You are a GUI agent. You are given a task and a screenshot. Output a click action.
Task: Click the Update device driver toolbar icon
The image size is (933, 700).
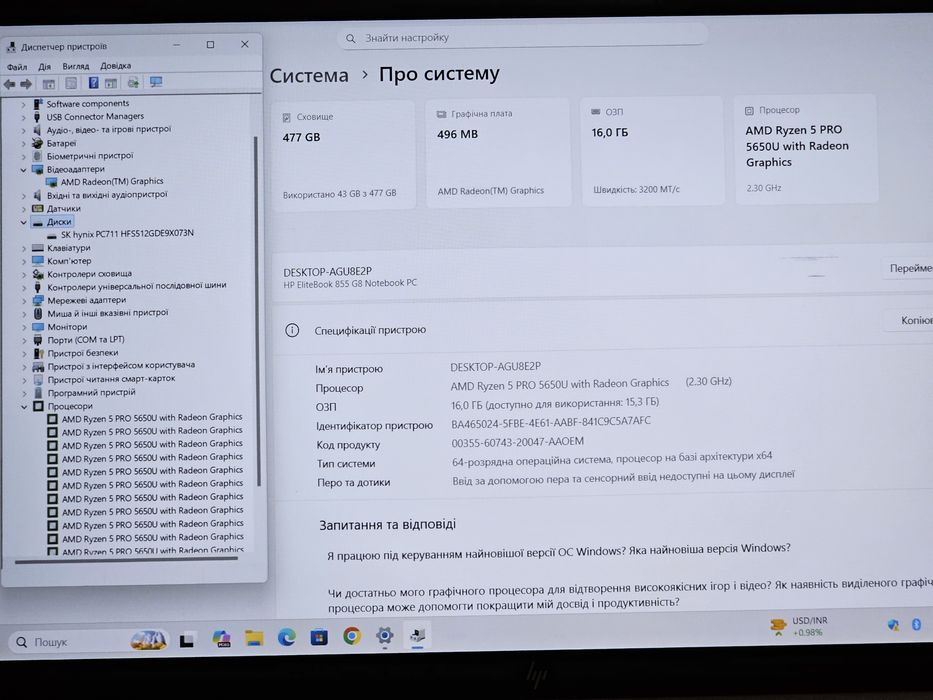pos(133,82)
